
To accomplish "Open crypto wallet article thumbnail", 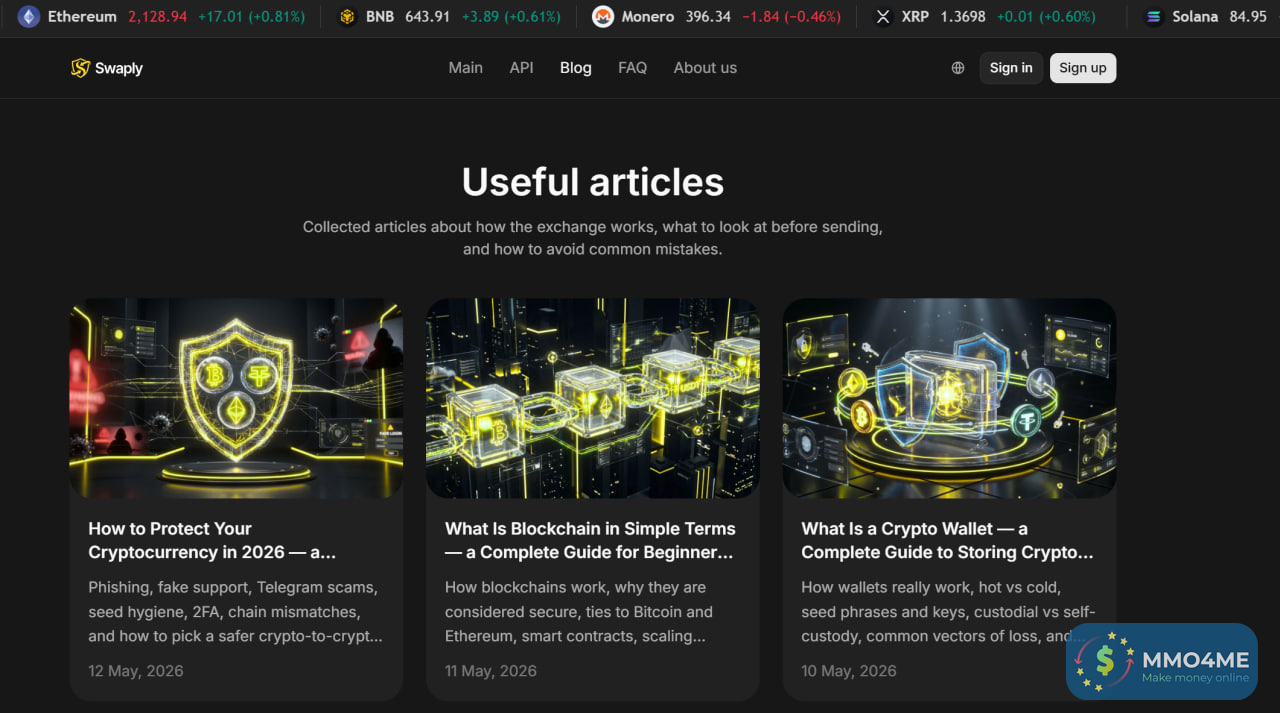I will point(949,398).
